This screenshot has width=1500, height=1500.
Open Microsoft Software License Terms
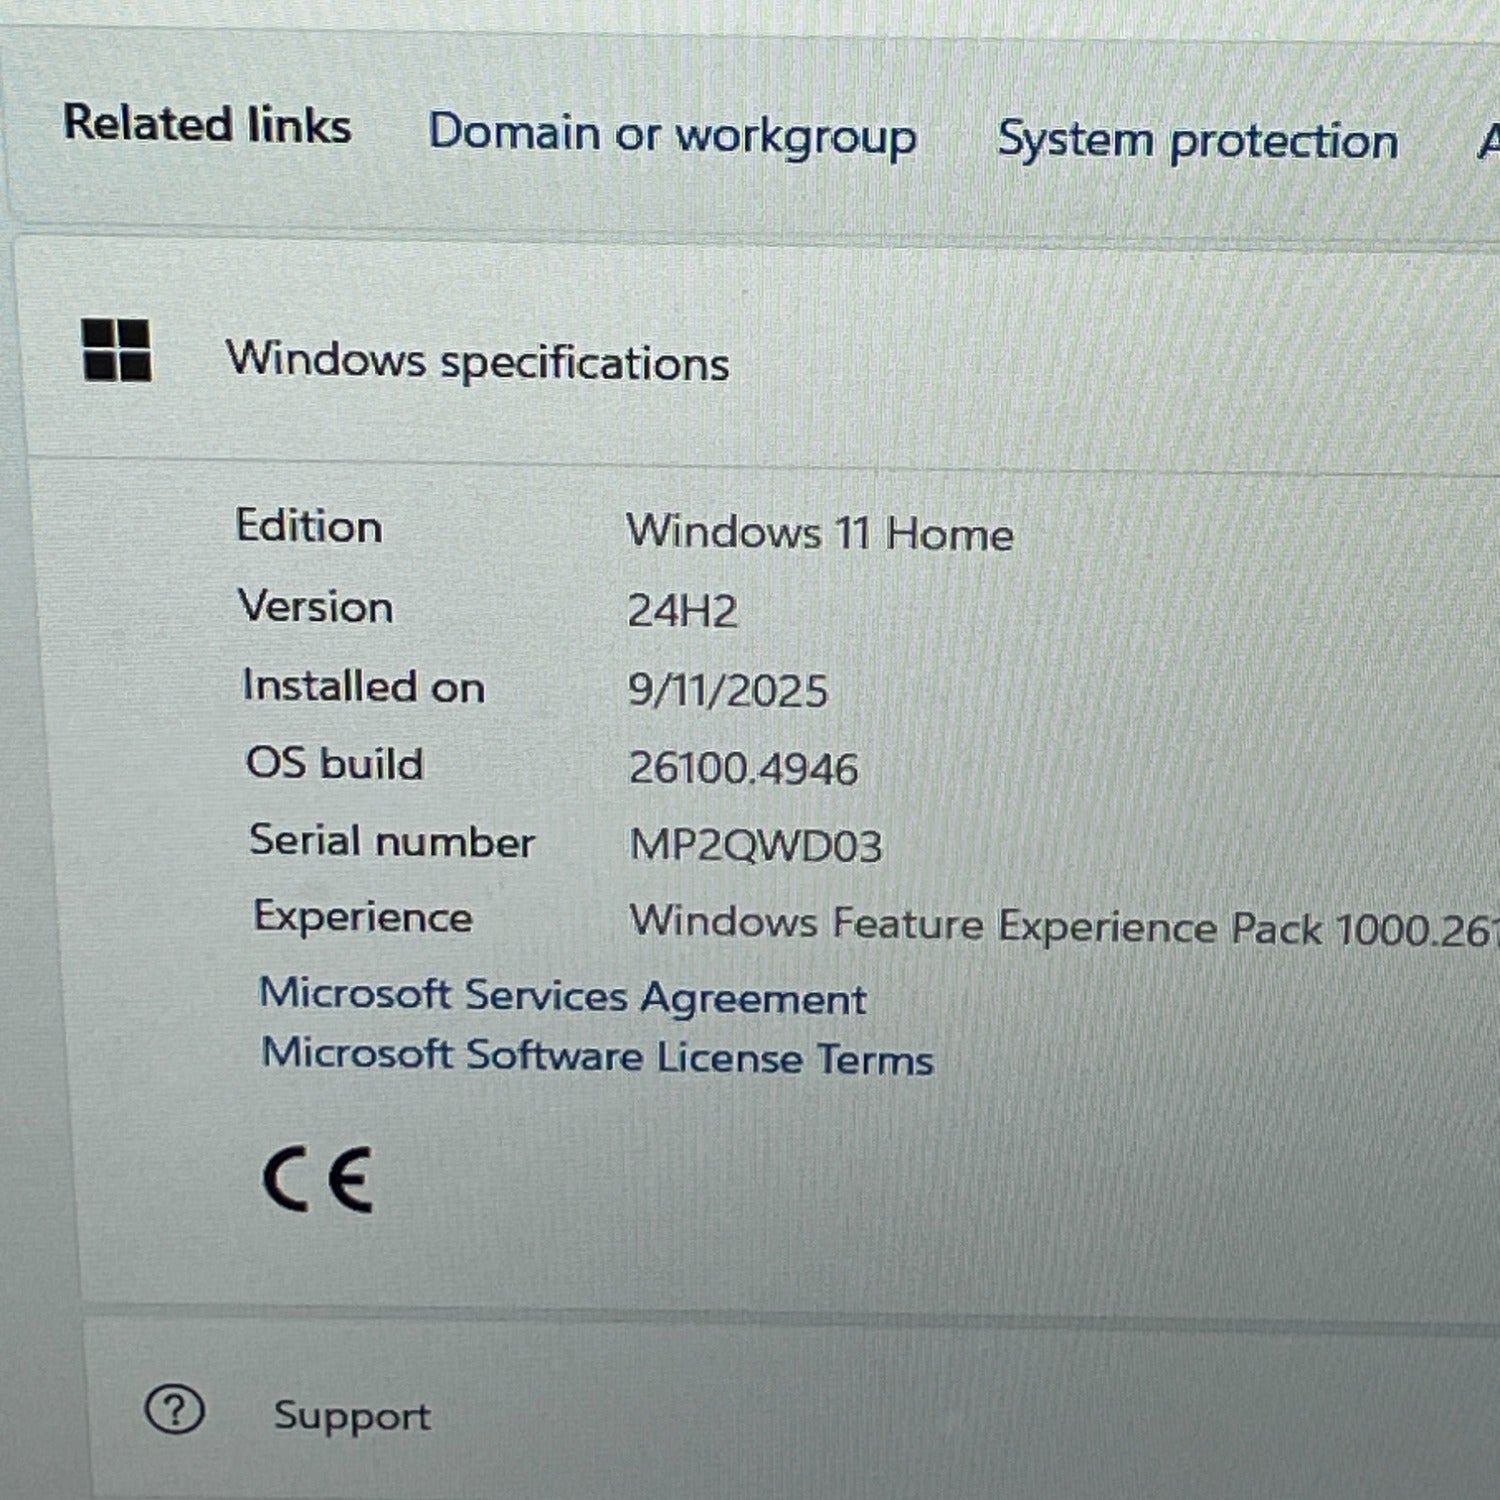(597, 1057)
